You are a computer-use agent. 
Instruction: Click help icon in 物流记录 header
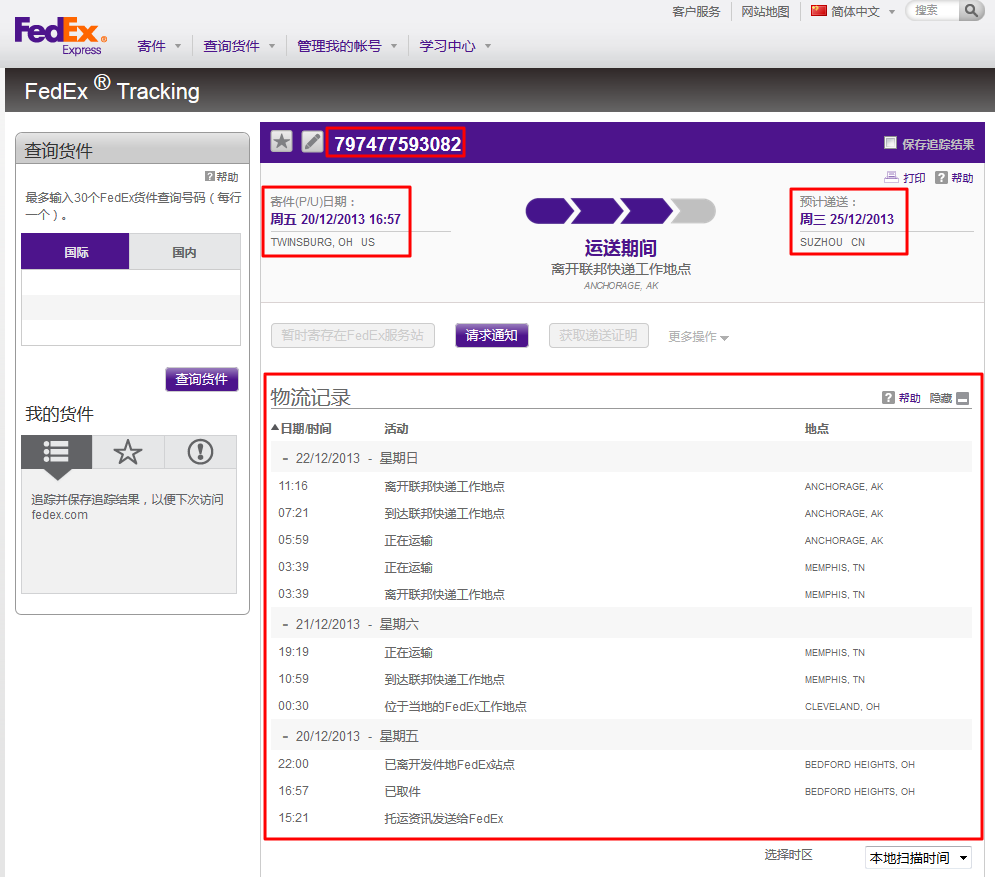click(x=888, y=398)
